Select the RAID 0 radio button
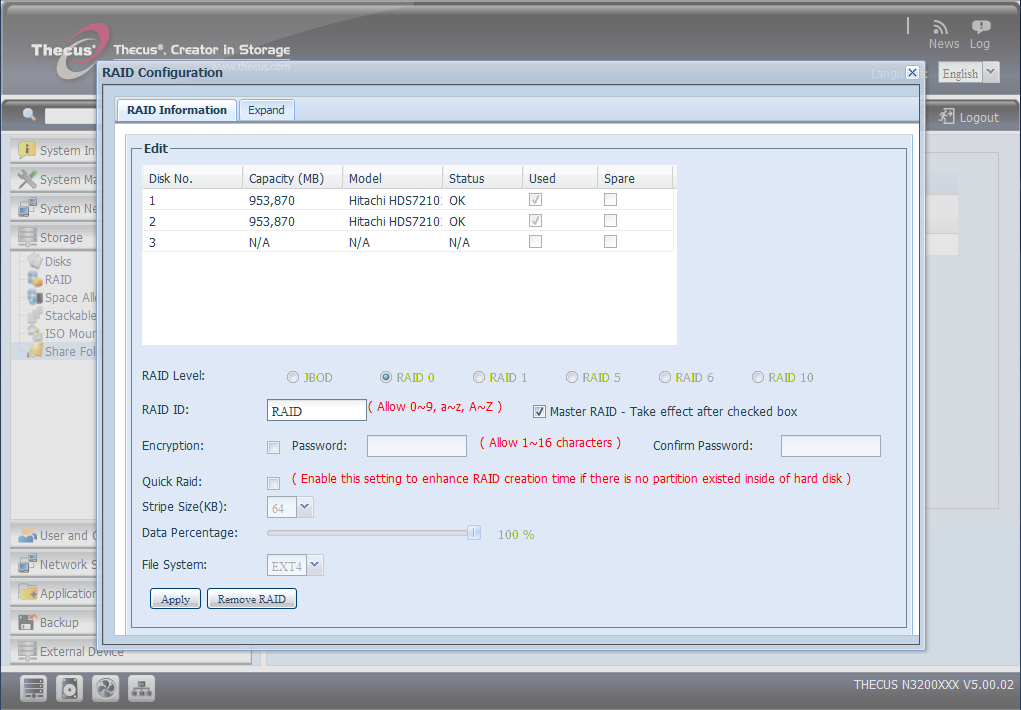 [x=386, y=377]
